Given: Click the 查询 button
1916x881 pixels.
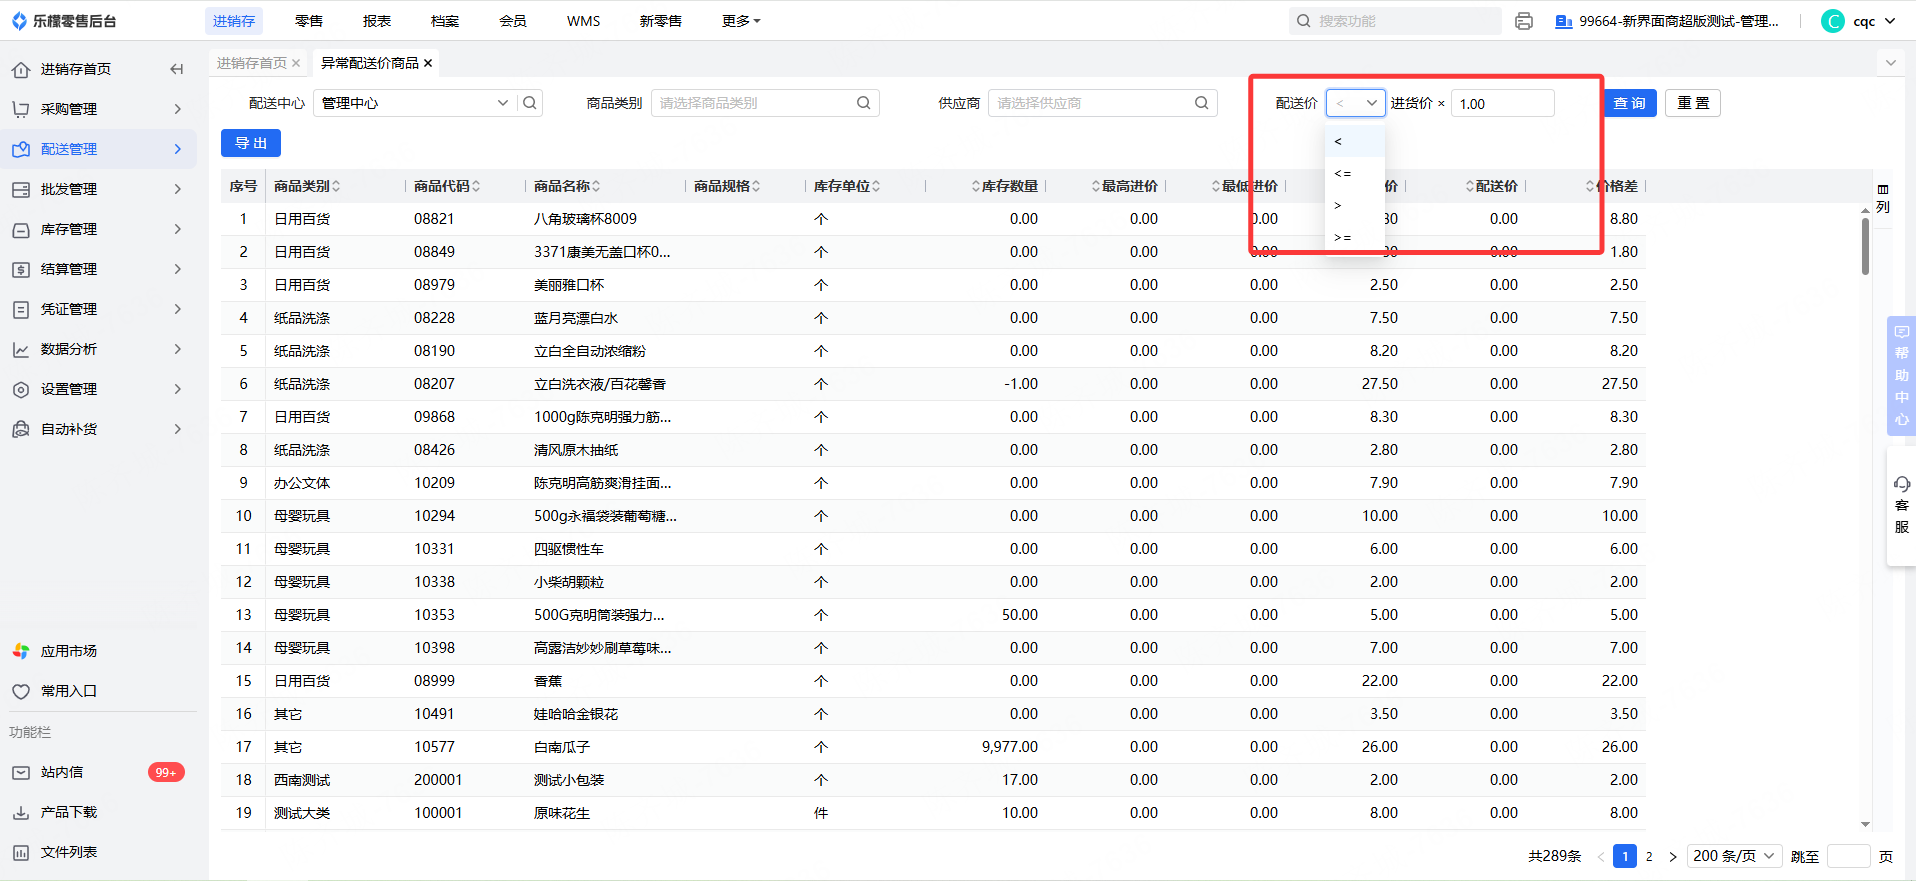Looking at the screenshot, I should pos(1629,103).
